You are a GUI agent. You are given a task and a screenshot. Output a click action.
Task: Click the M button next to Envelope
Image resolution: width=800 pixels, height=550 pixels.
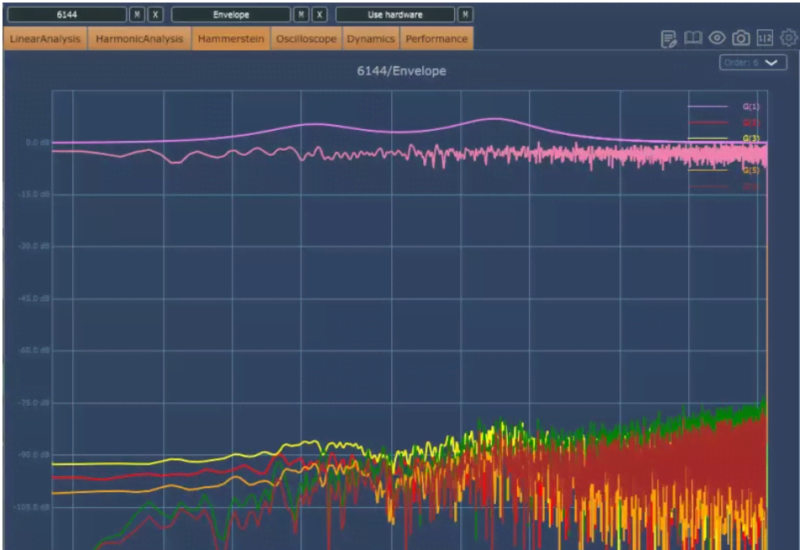click(x=302, y=15)
